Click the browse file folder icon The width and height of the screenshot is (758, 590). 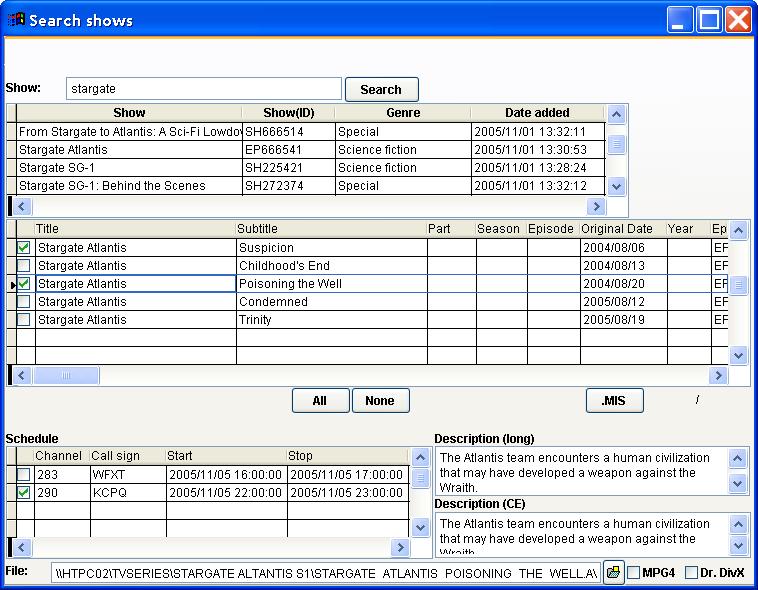(x=613, y=573)
